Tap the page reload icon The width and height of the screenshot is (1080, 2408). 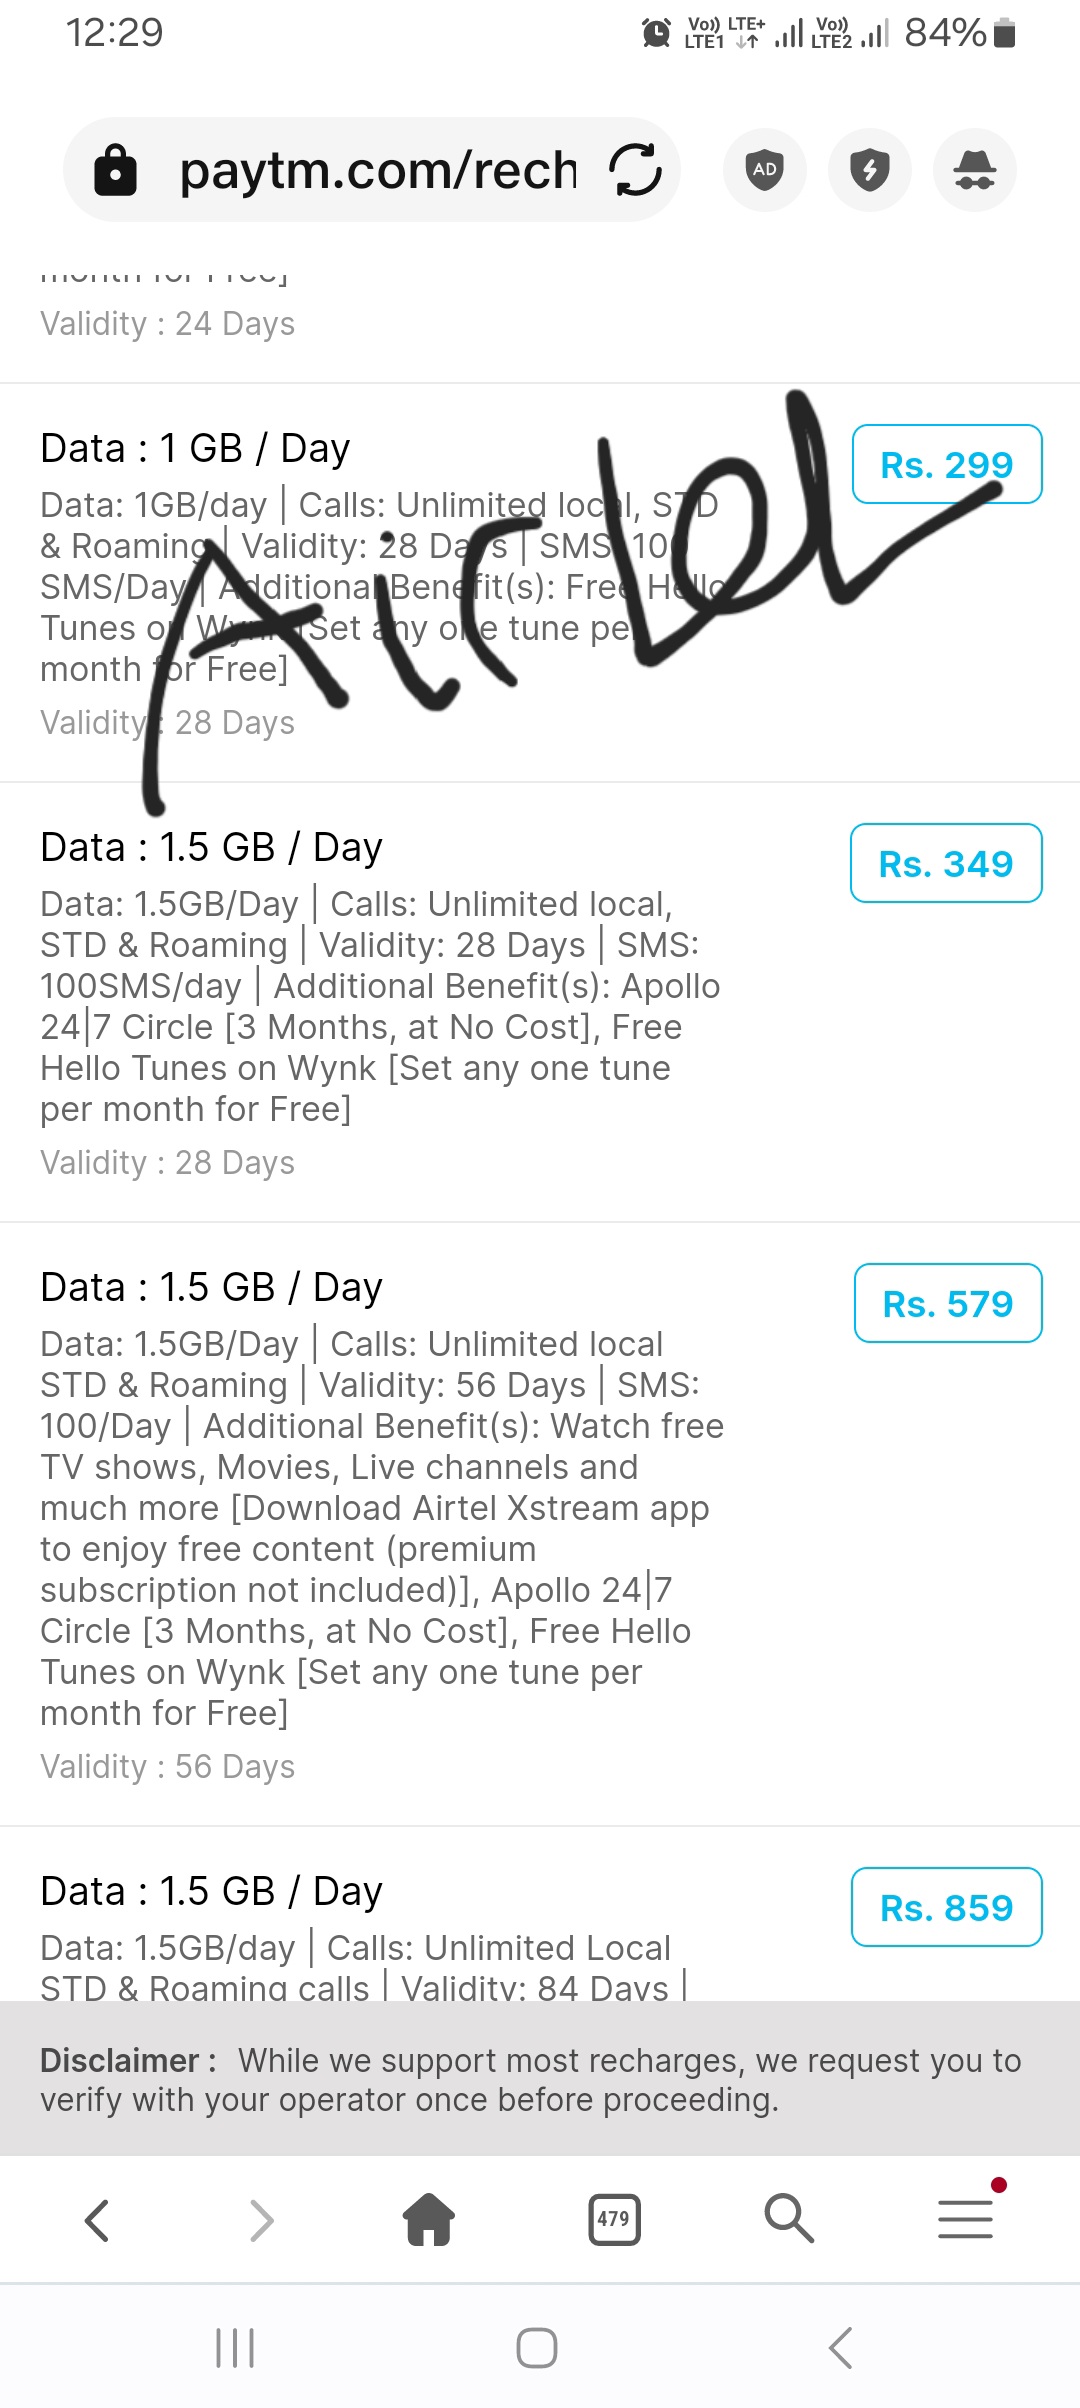tap(635, 170)
